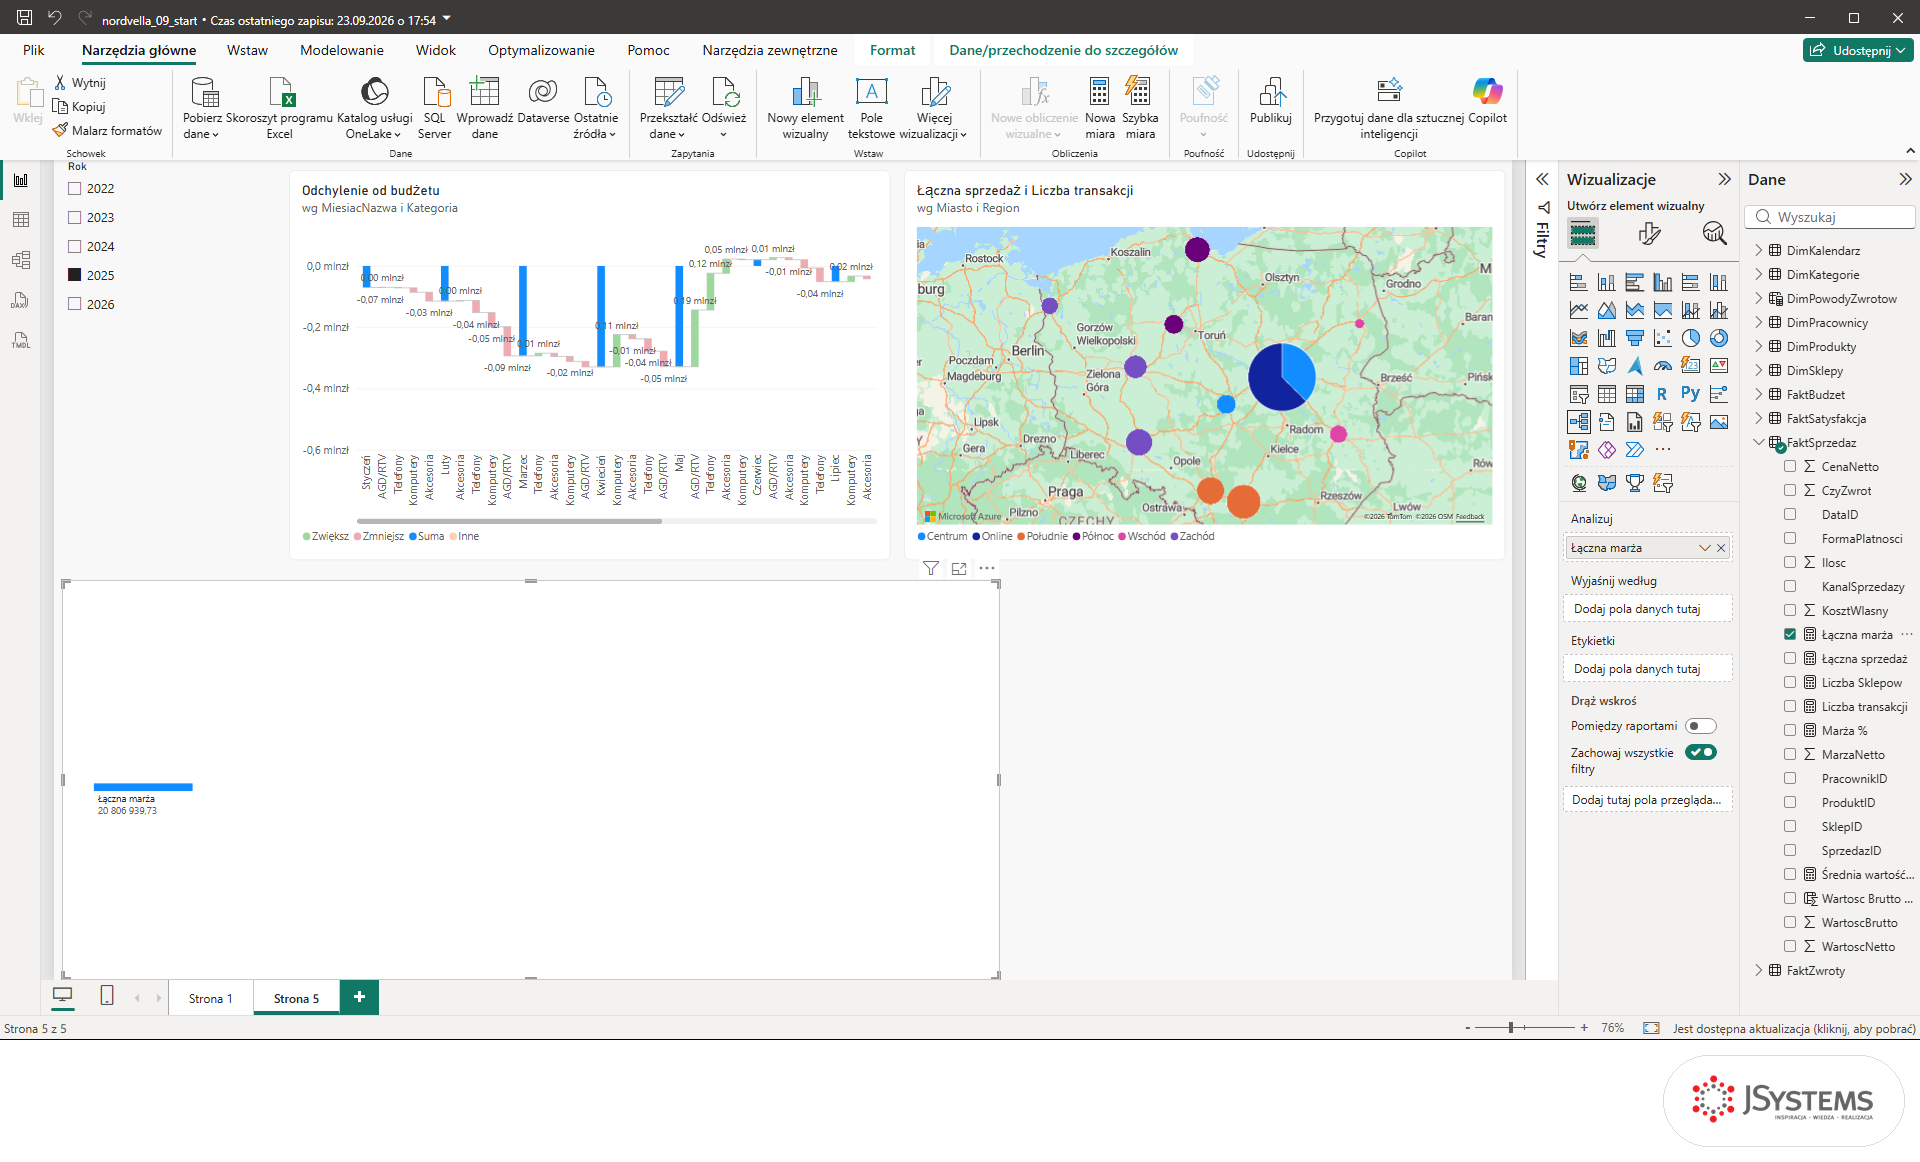This screenshot has width=1920, height=1162.
Task: Open the Łączna marża field dropdown arrow
Action: (1704, 548)
